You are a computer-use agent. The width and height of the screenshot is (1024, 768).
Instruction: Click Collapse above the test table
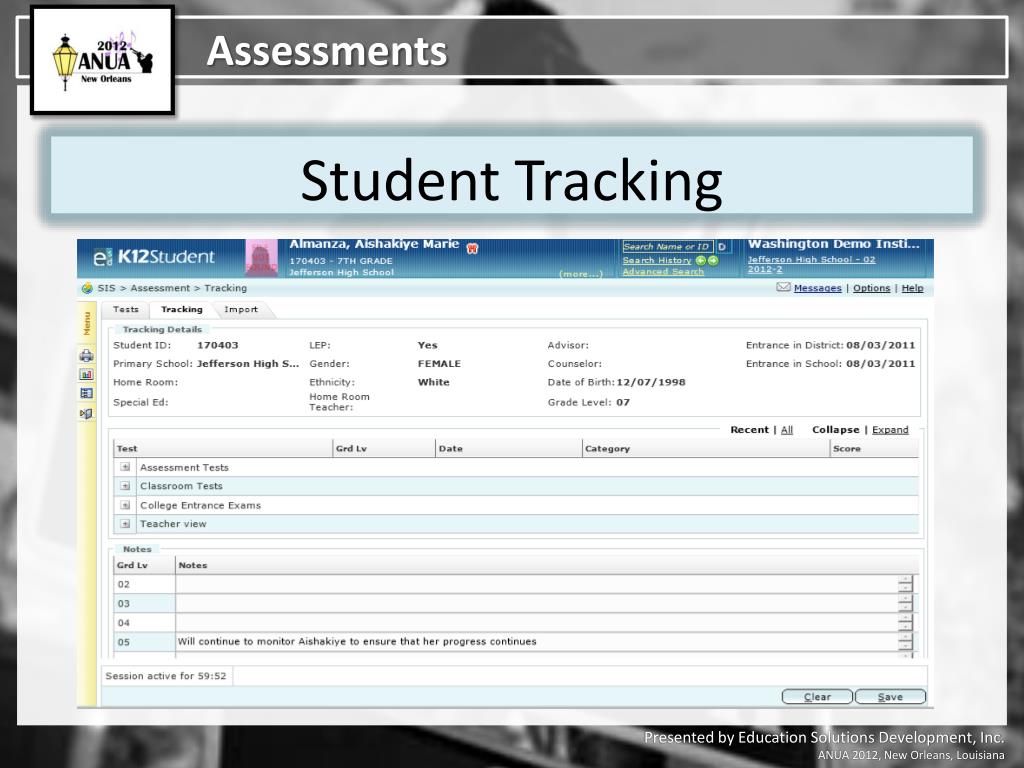pyautogui.click(x=835, y=430)
